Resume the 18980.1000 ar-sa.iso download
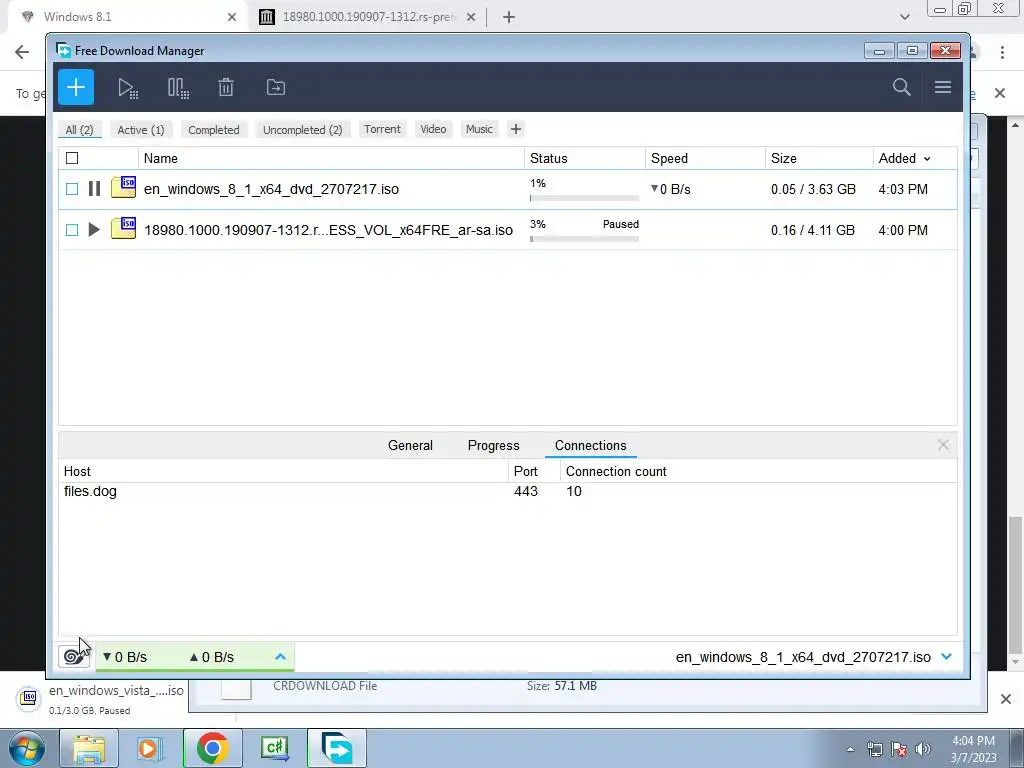 click(x=94, y=230)
